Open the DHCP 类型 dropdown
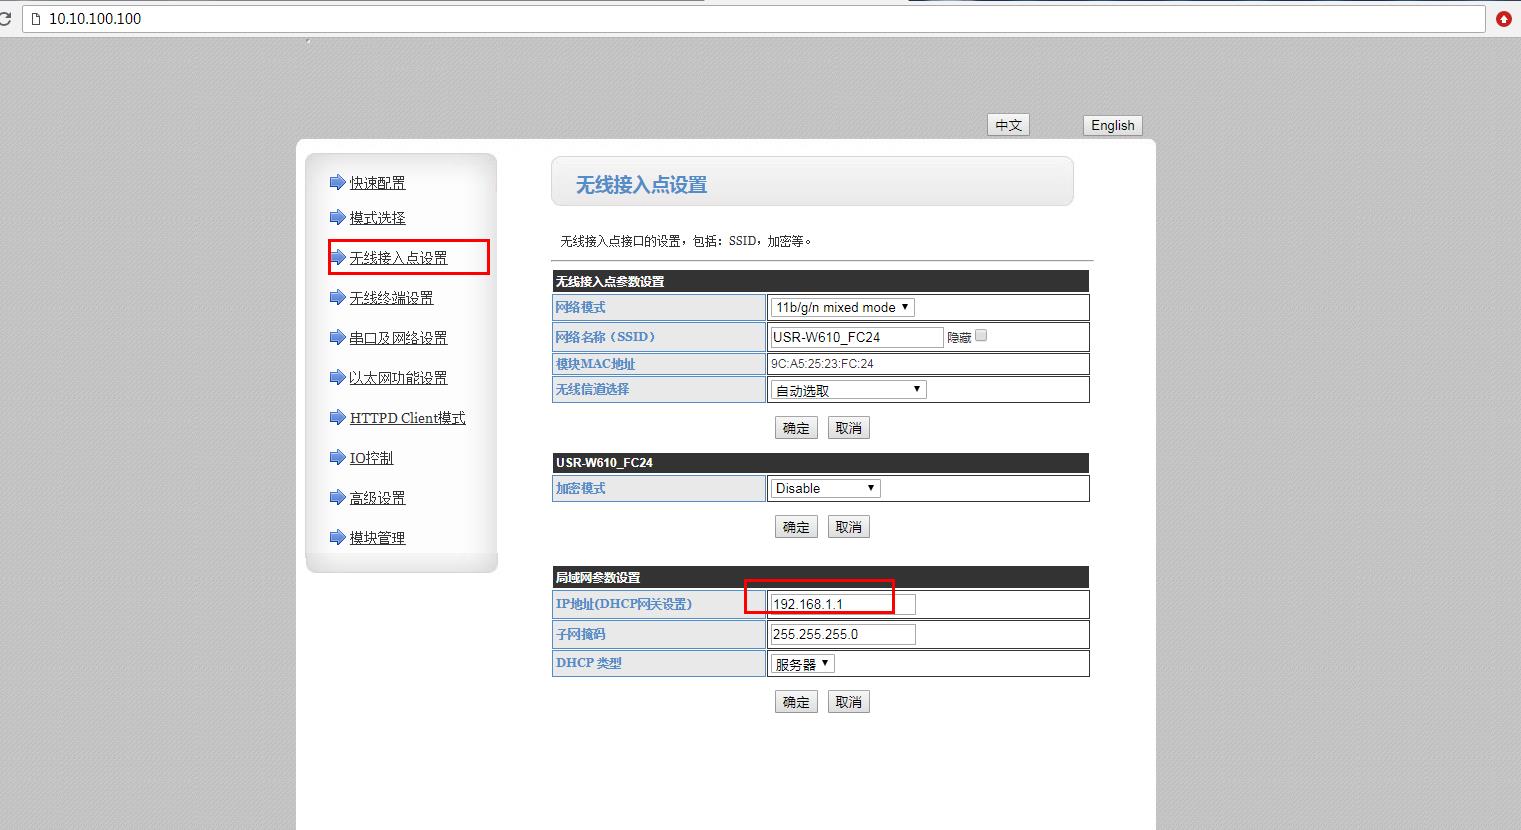This screenshot has height=830, width=1521. click(x=802, y=664)
